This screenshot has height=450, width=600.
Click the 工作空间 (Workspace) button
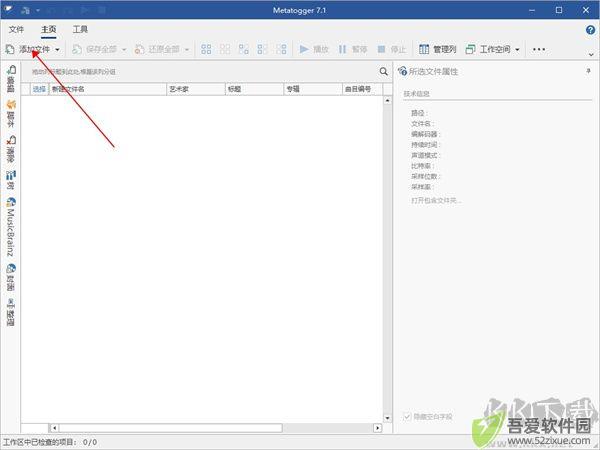[488, 49]
